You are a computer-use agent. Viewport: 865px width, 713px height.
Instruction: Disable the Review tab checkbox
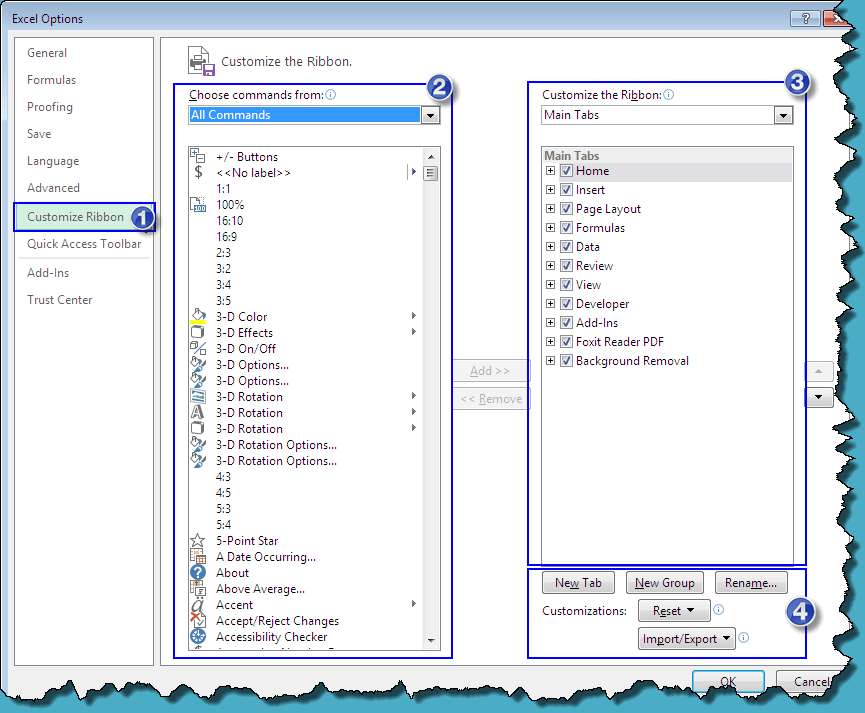coord(566,265)
